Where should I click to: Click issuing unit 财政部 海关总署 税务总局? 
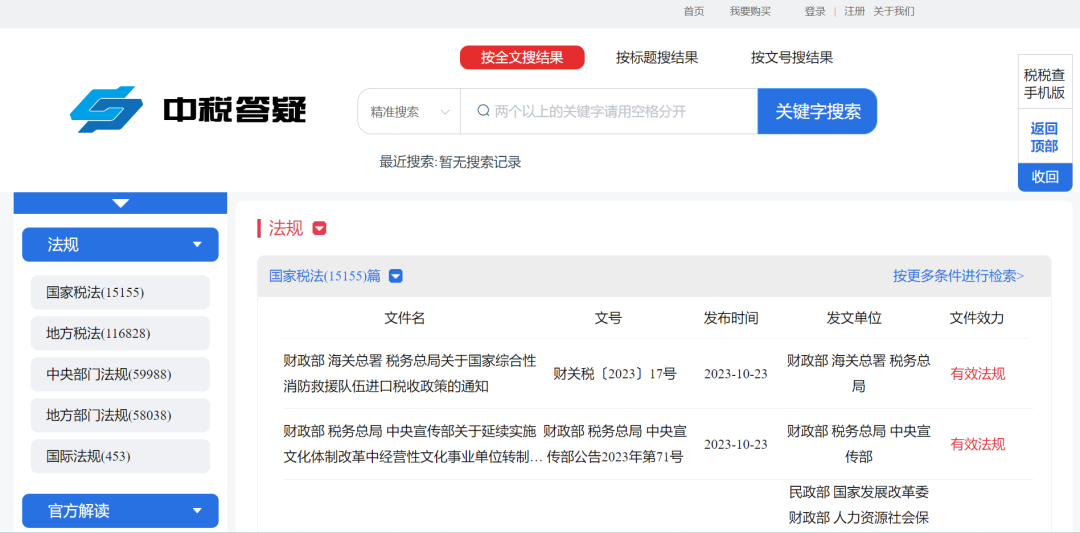pos(858,374)
